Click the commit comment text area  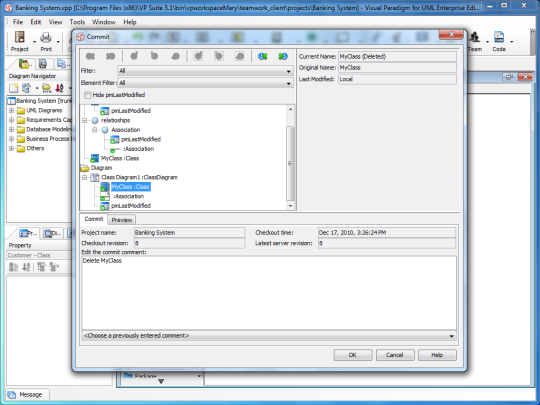tap(269, 293)
